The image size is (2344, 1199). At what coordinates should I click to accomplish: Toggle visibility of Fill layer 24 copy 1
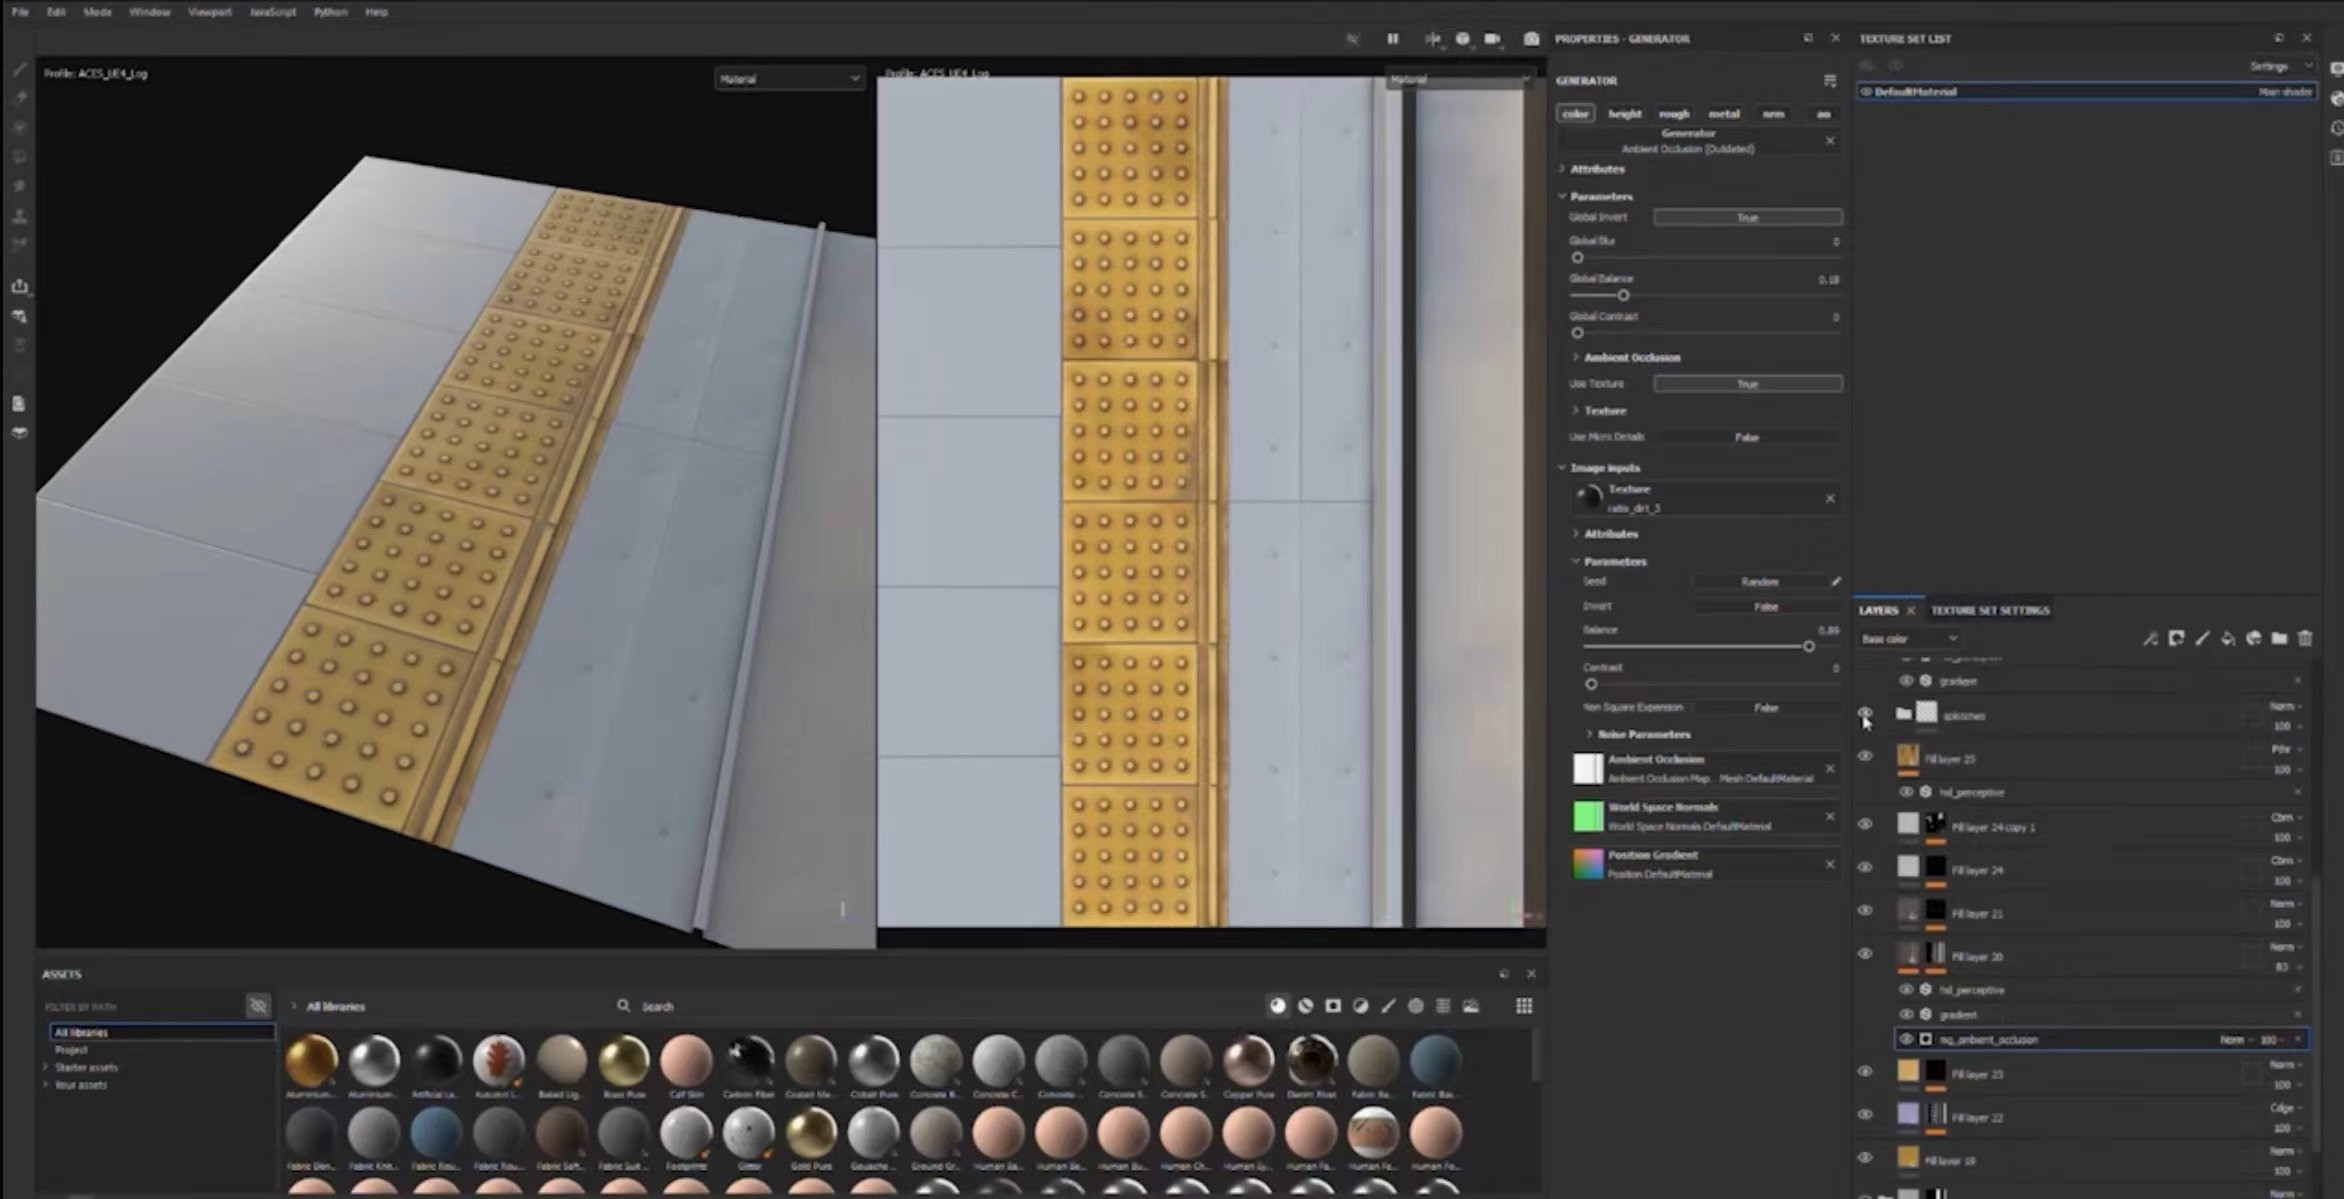[1865, 825]
